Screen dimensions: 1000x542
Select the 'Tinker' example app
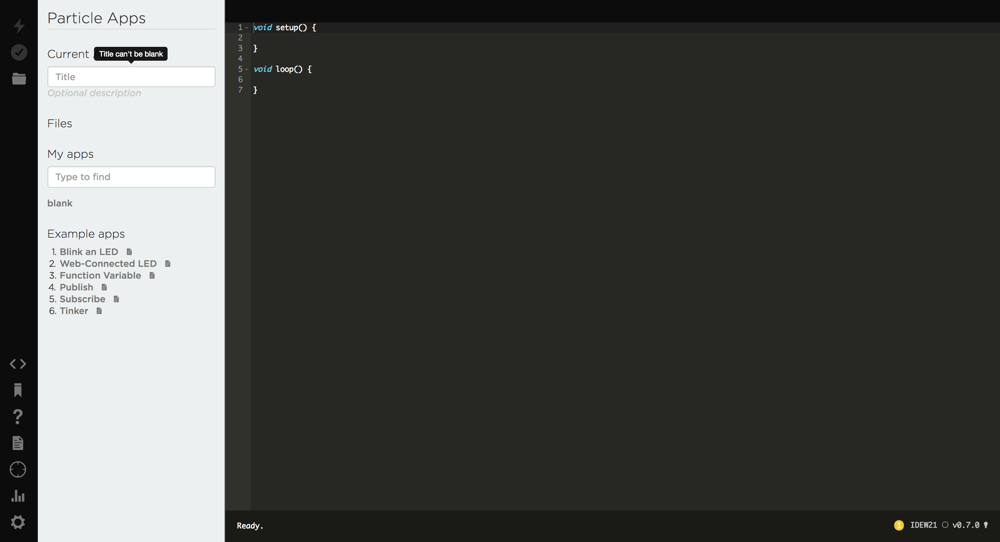pyautogui.click(x=74, y=311)
